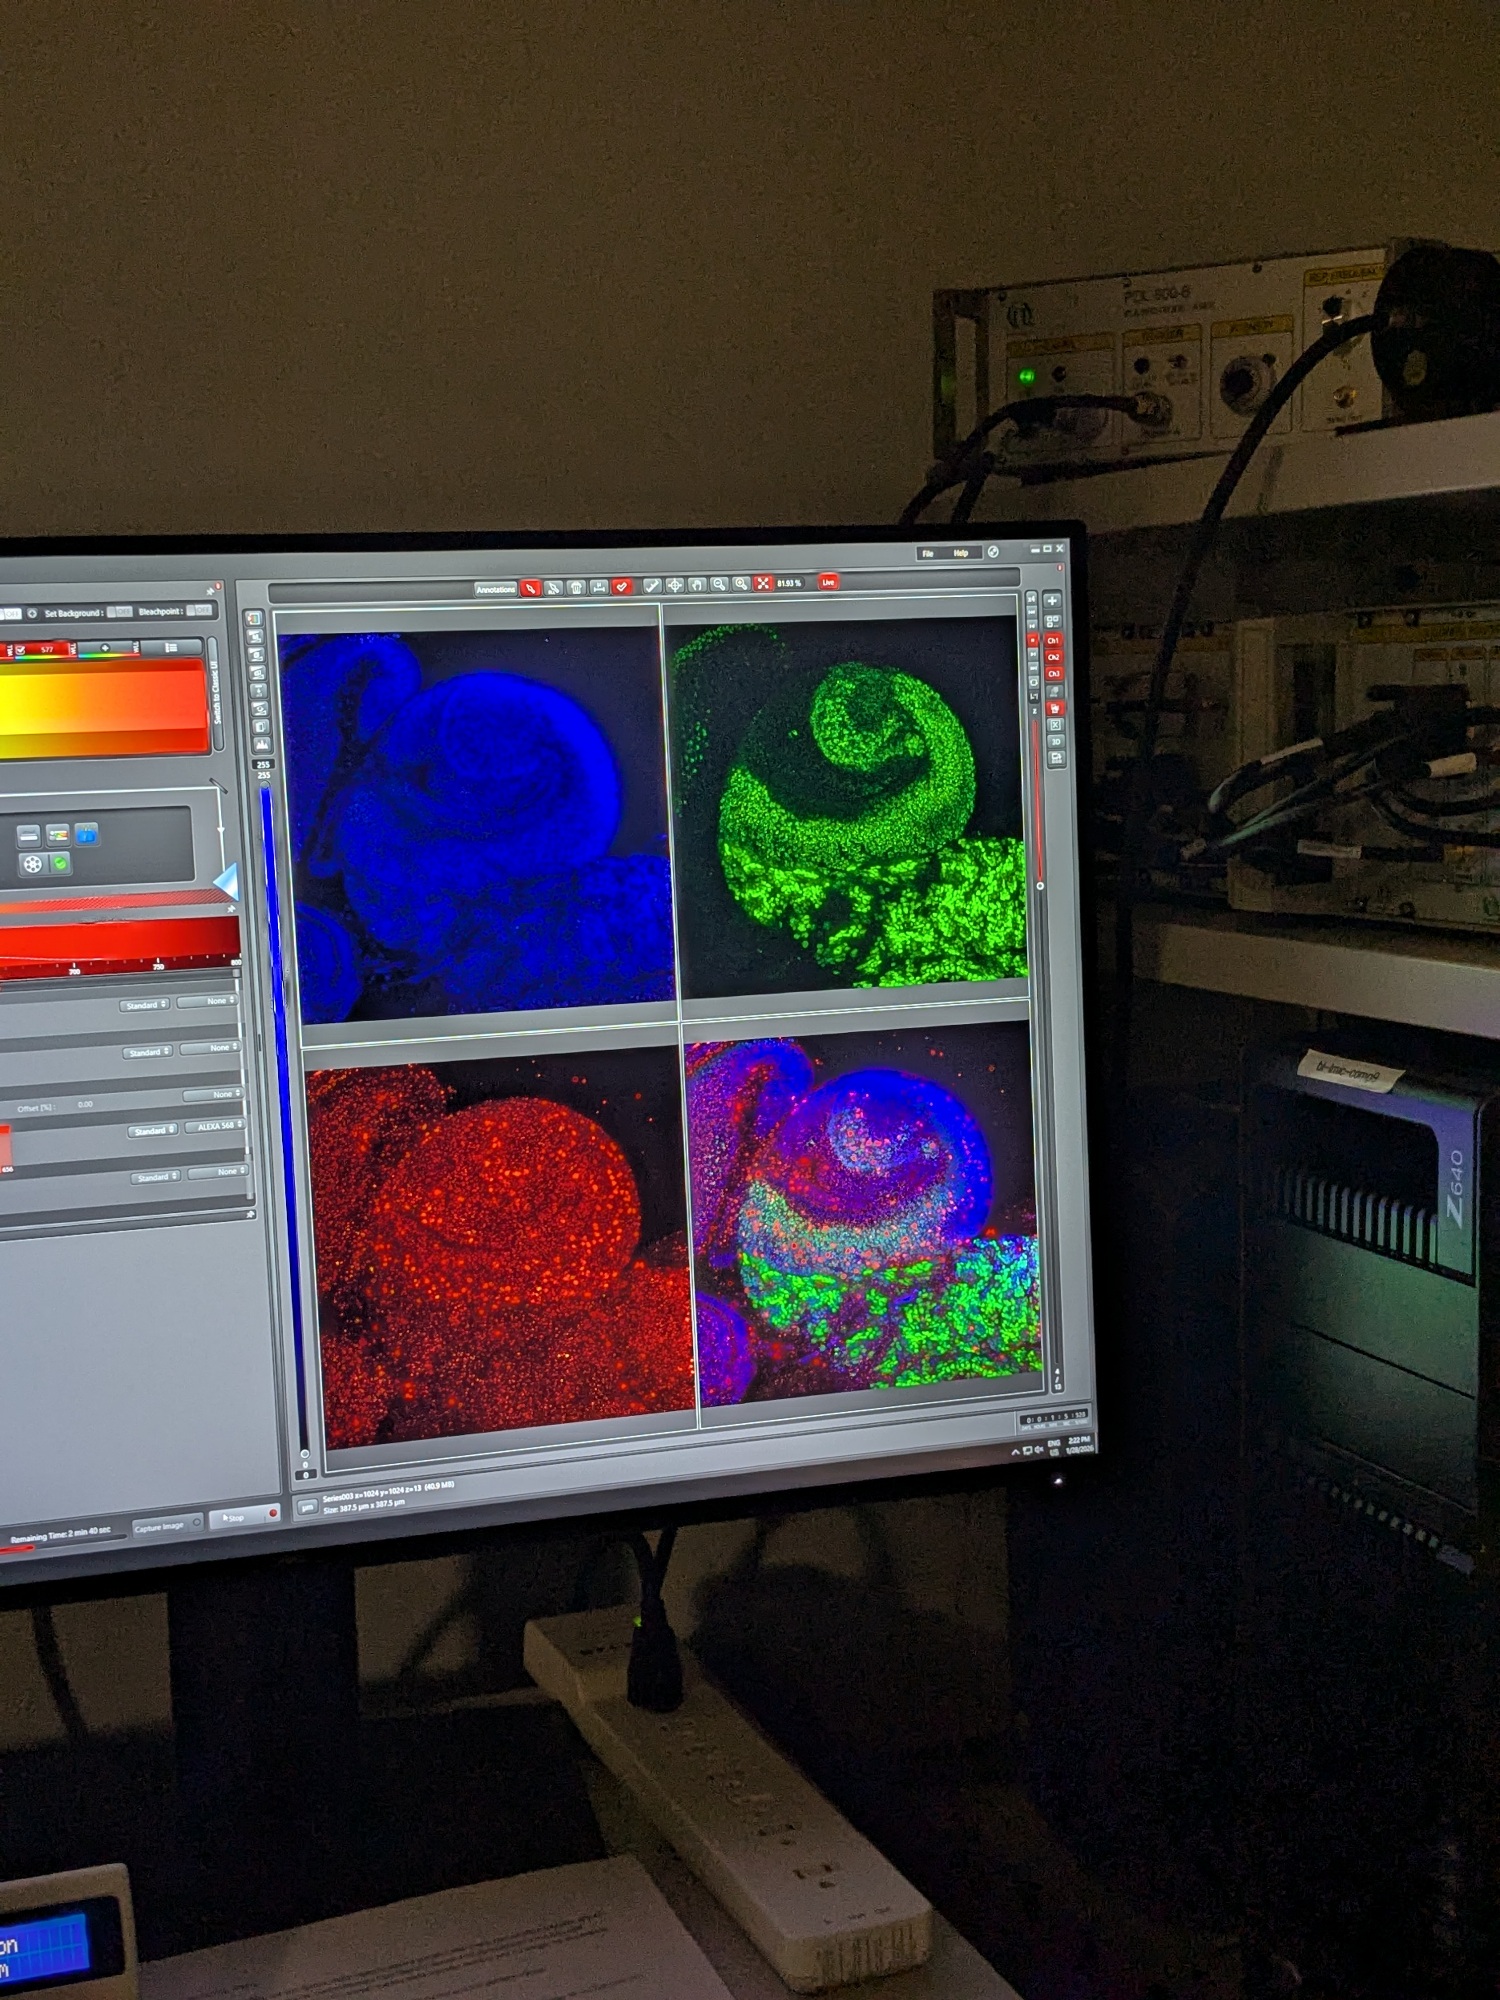Click the Annotations button in viewer toolbar
The height and width of the screenshot is (2000, 1500).
click(495, 589)
